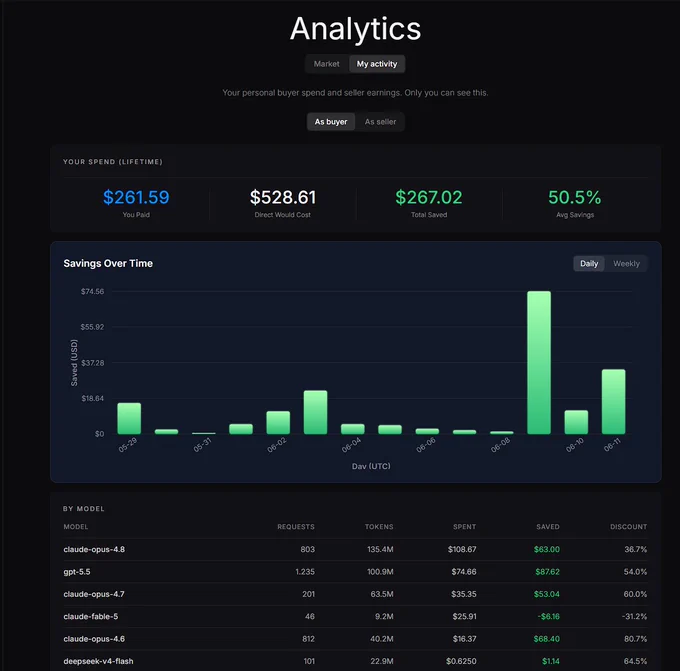The width and height of the screenshot is (680, 671).
Task: Click the Discount column header
Action: click(628, 527)
